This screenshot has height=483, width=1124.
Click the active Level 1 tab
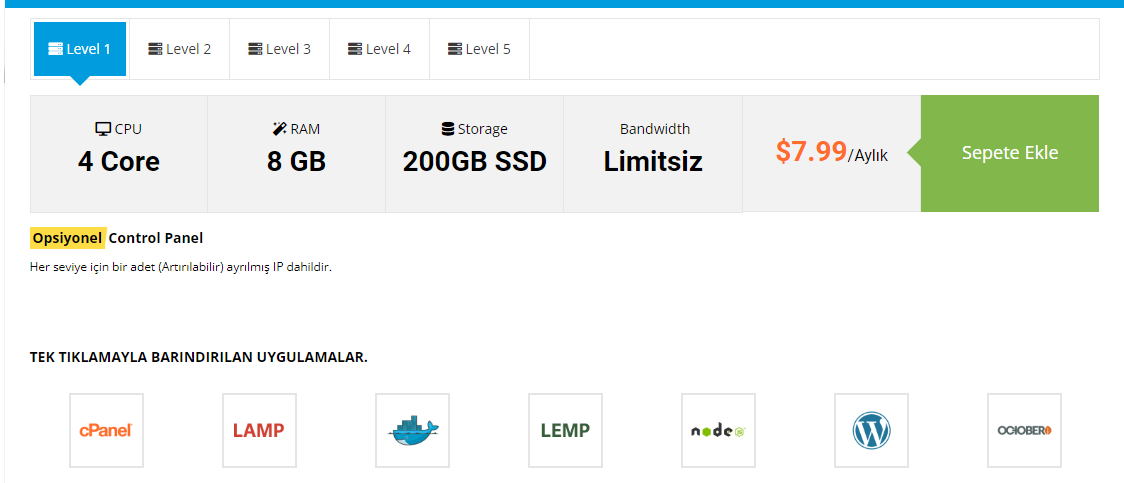click(x=80, y=49)
